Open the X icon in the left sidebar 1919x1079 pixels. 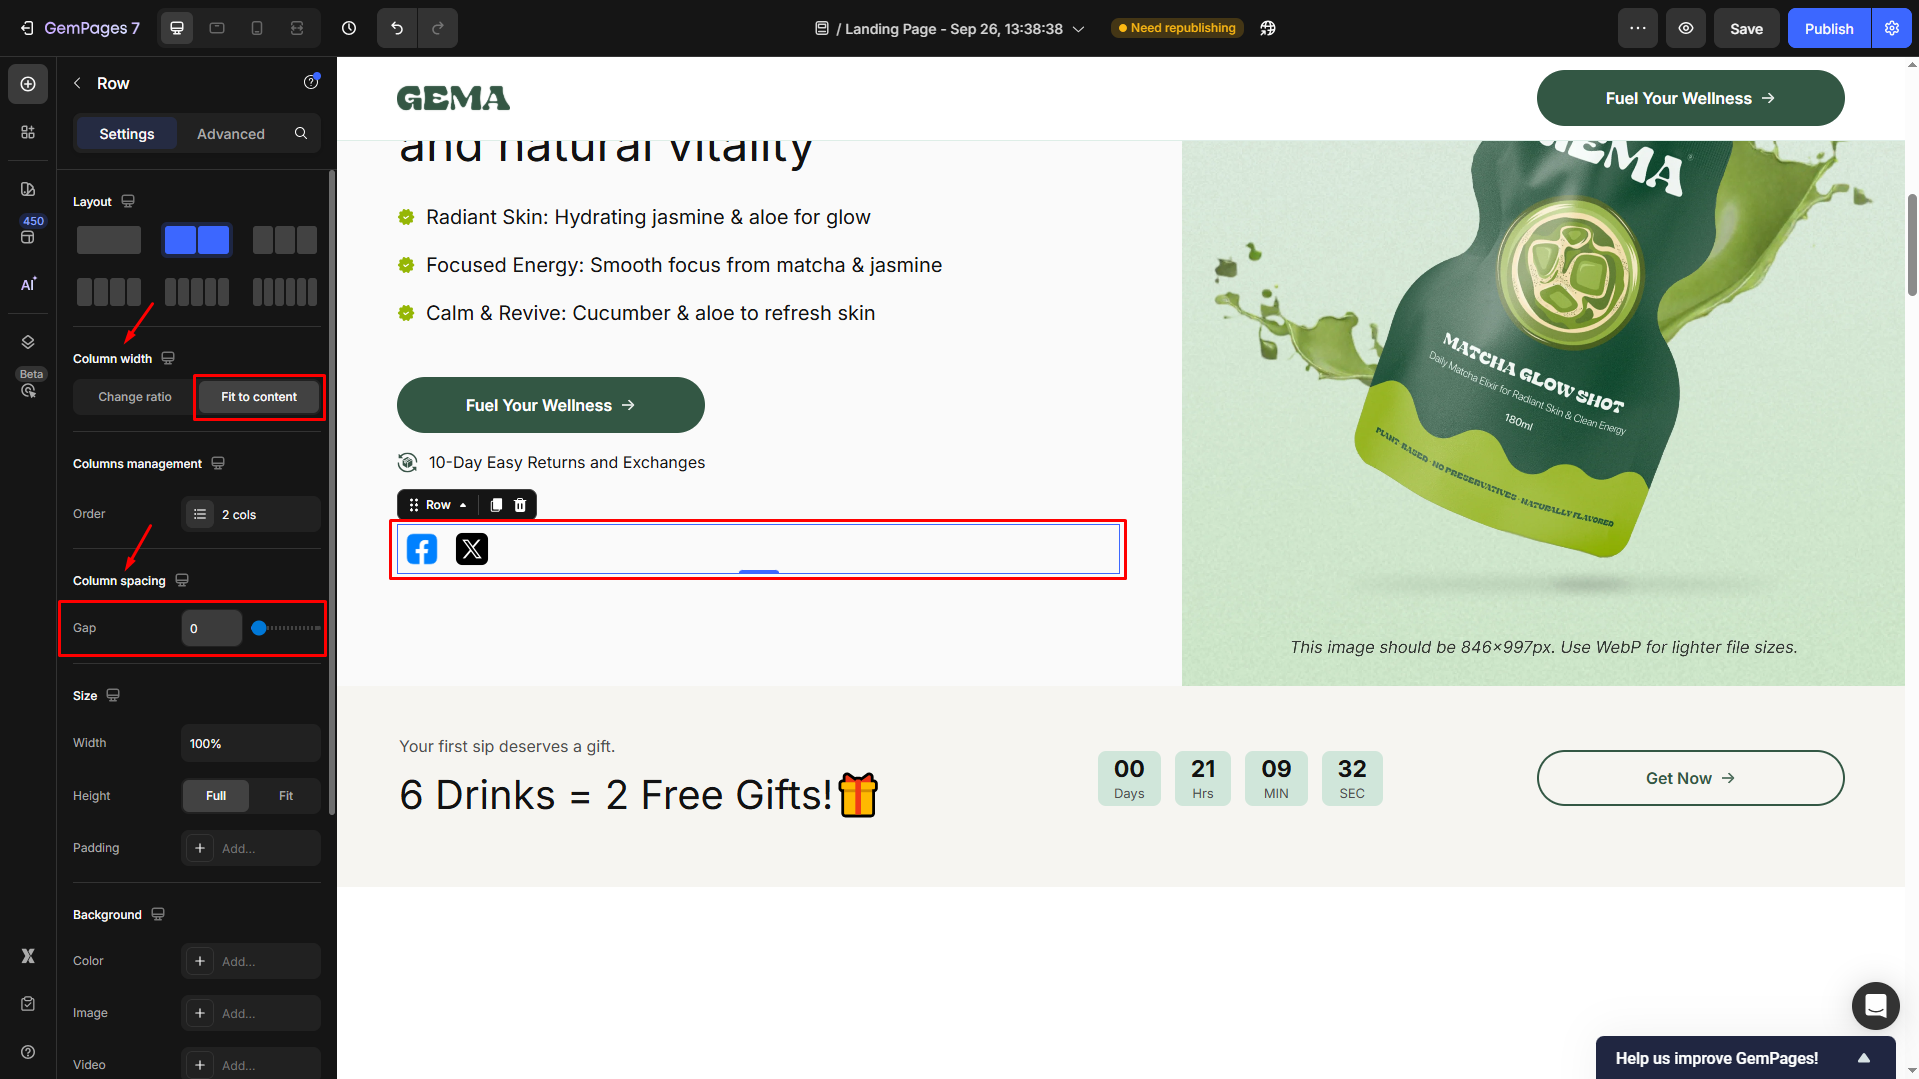[x=28, y=956]
